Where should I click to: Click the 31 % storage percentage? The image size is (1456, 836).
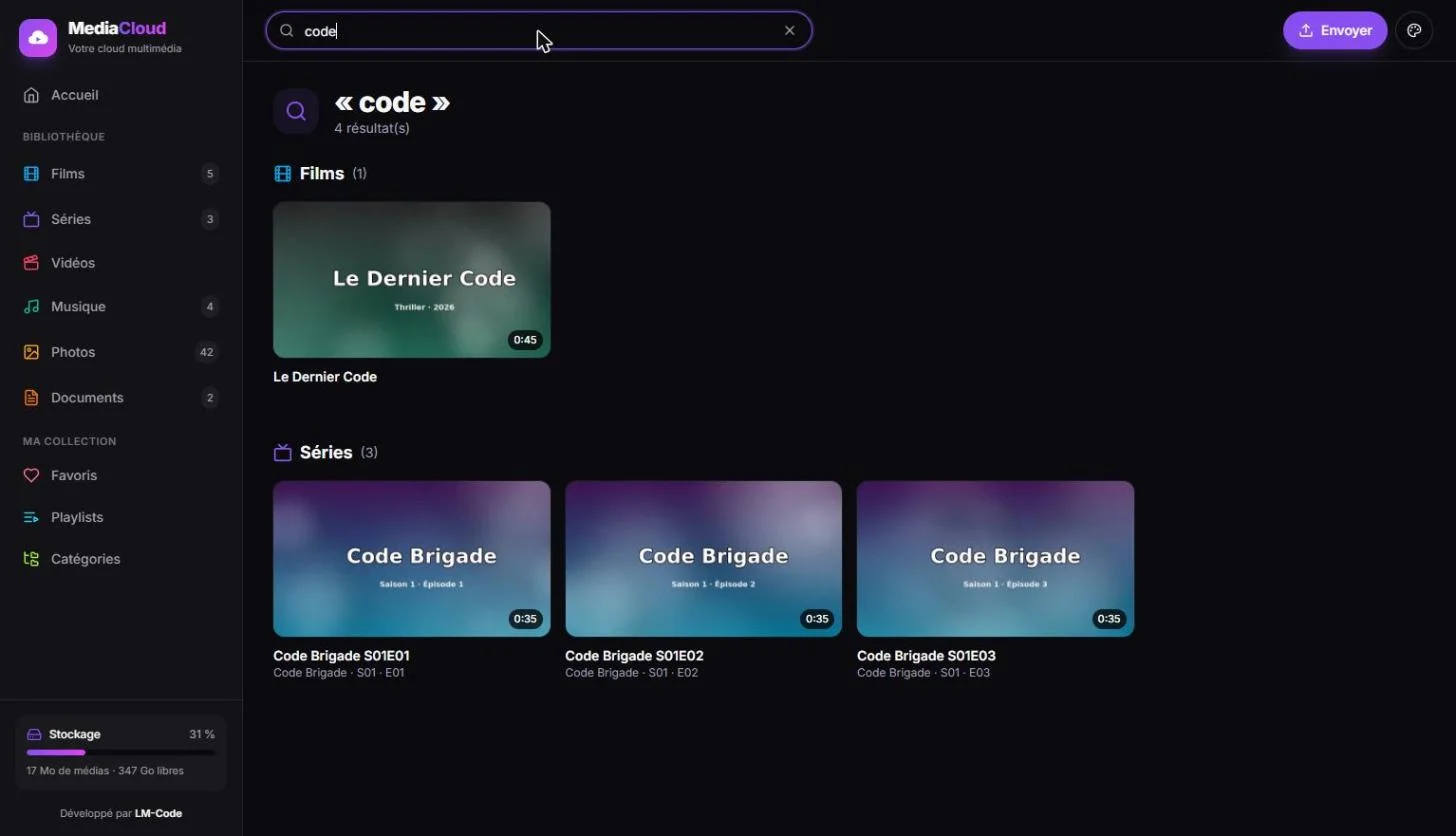[202, 734]
